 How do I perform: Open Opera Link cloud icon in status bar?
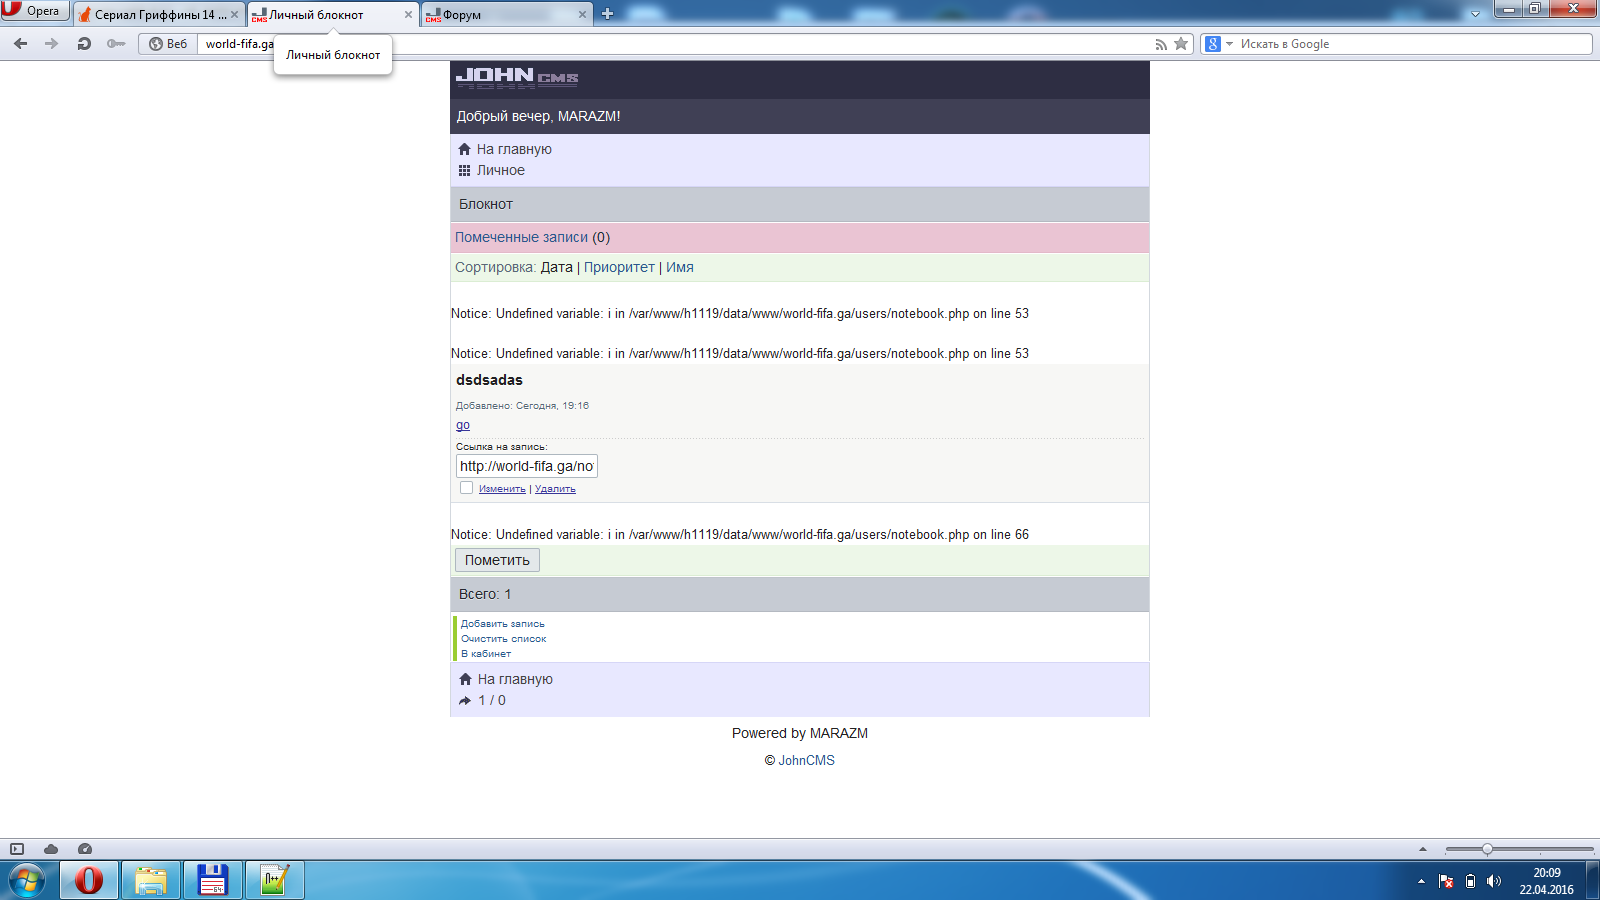pos(51,849)
